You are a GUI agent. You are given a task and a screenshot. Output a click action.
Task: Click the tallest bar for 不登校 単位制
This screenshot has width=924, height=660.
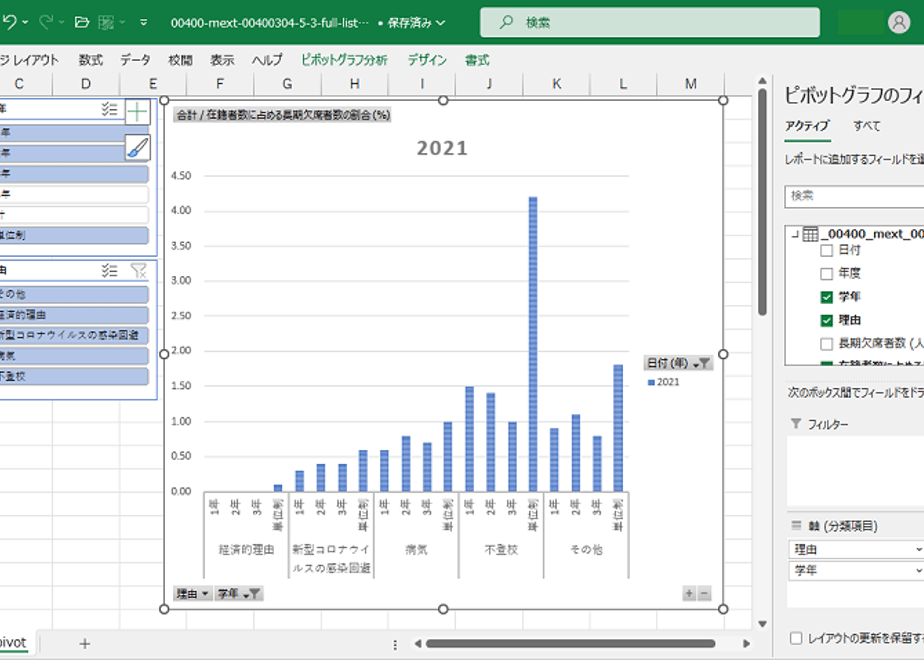click(533, 344)
